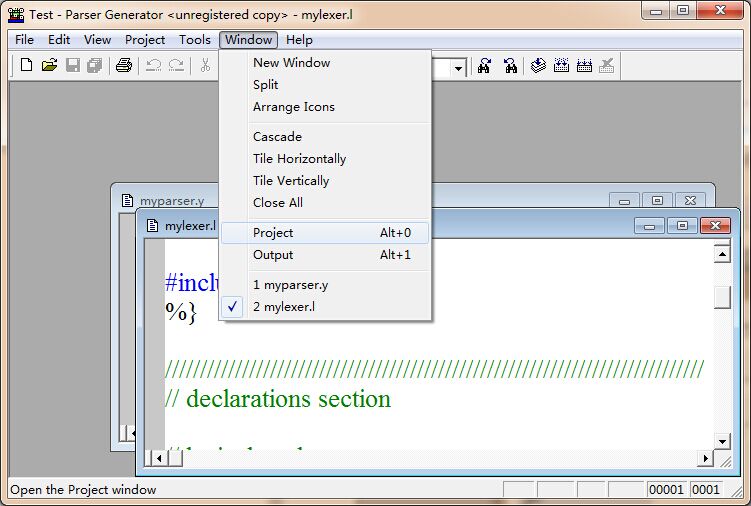This screenshot has height=506, width=751.
Task: Choose Split from the Window menu
Action: (x=325, y=85)
